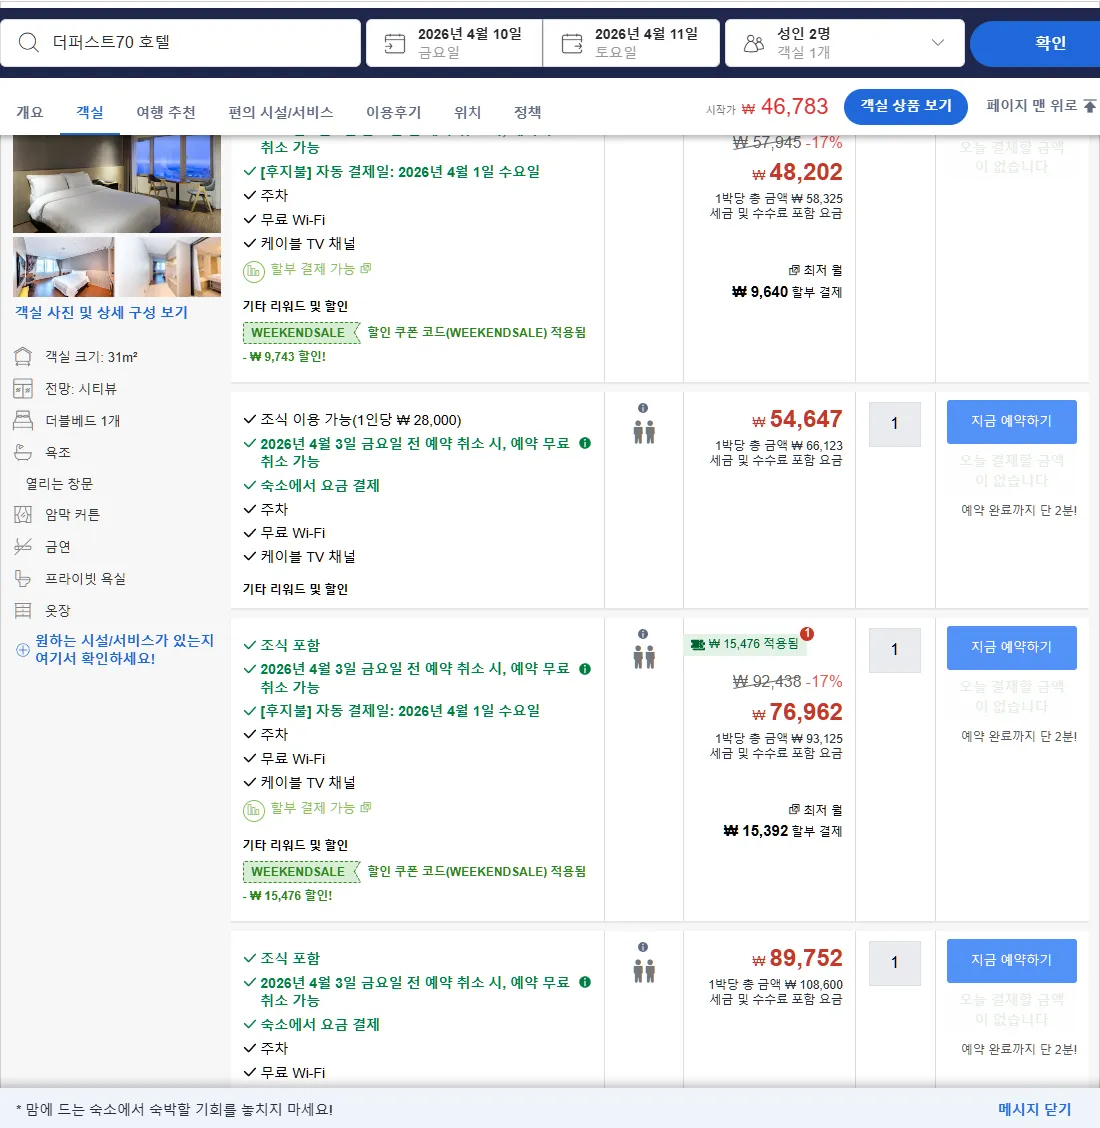Click the cancellation info icon in the ₩89,752 row
This screenshot has height=1128, width=1100.
(585, 982)
